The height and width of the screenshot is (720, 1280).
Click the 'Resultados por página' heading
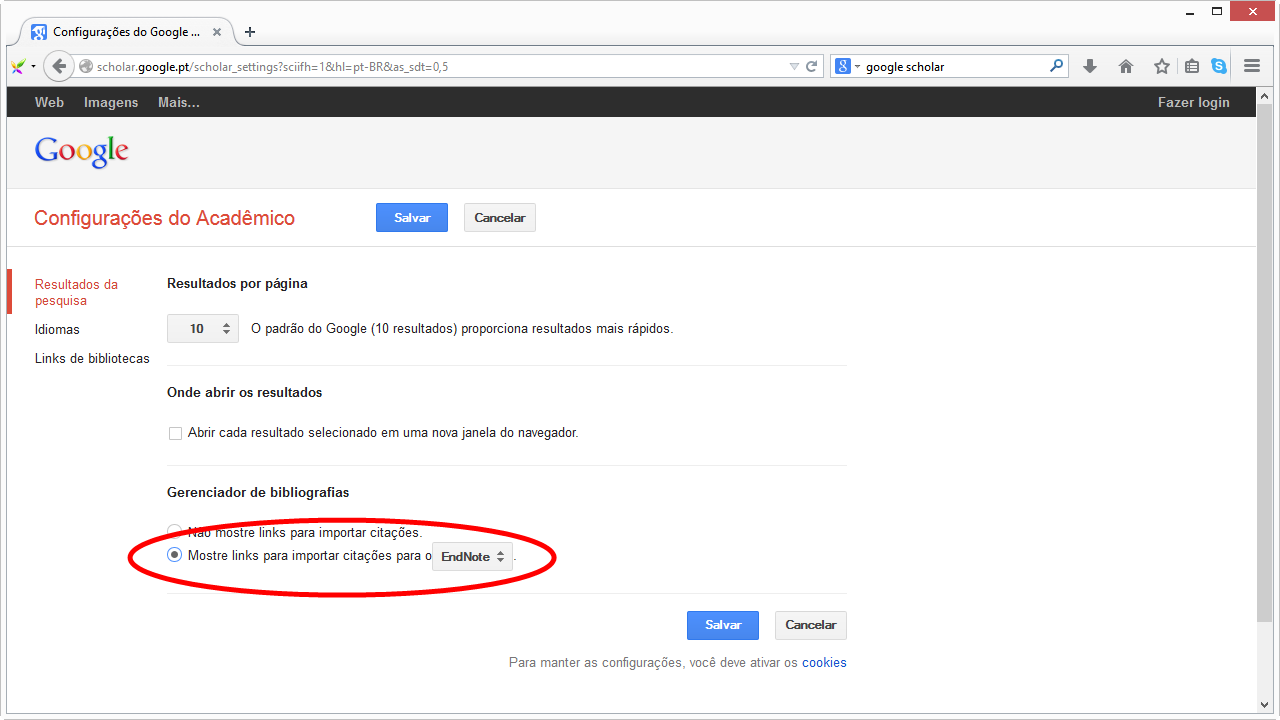pyautogui.click(x=237, y=283)
